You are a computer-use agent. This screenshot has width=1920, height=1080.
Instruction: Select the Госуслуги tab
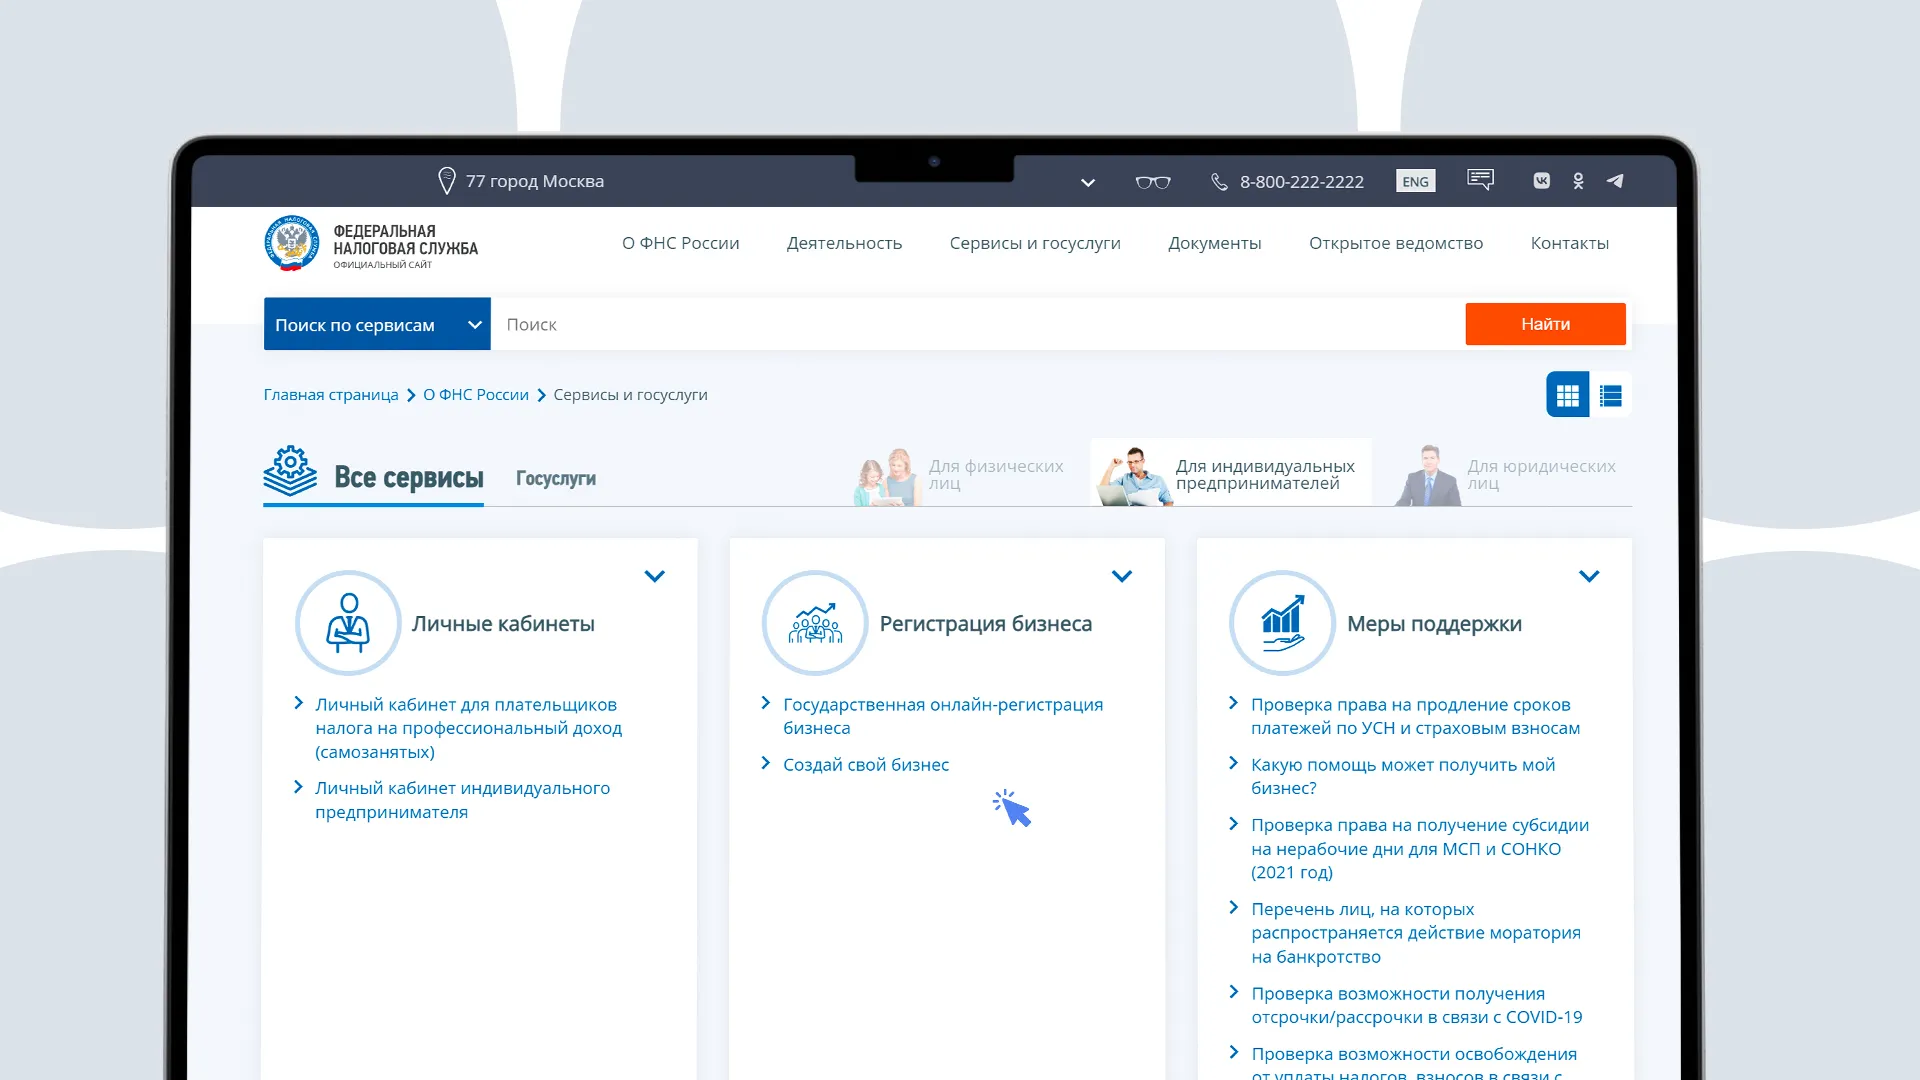click(x=556, y=479)
